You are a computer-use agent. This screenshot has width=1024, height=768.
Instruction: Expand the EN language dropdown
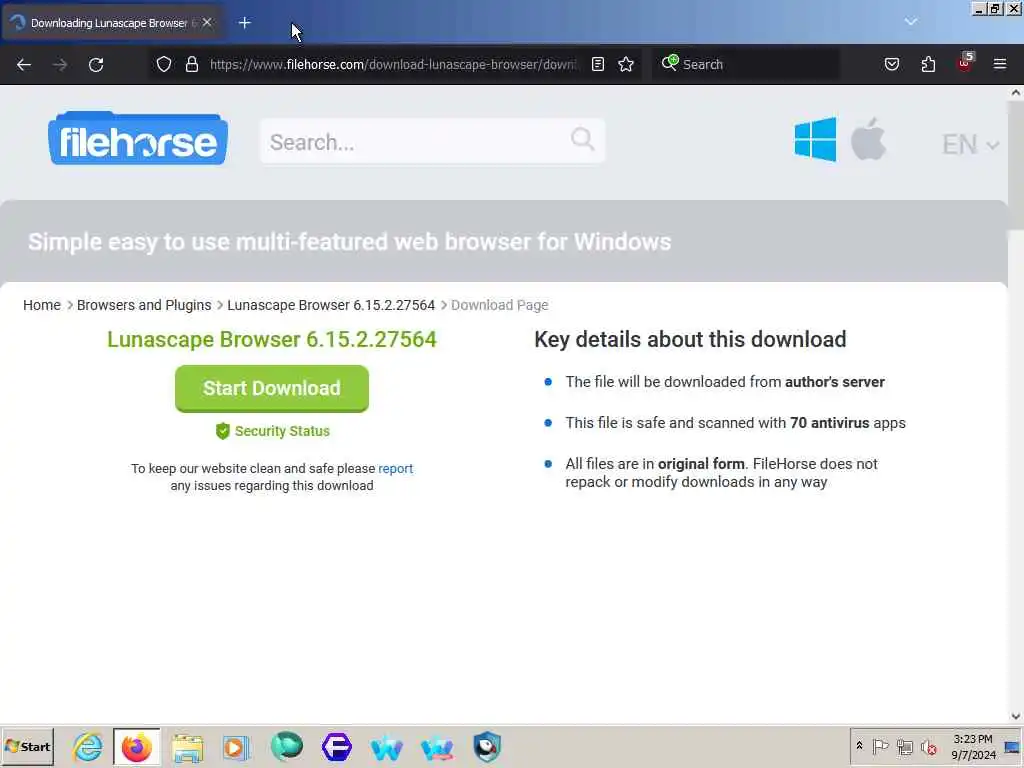(970, 144)
